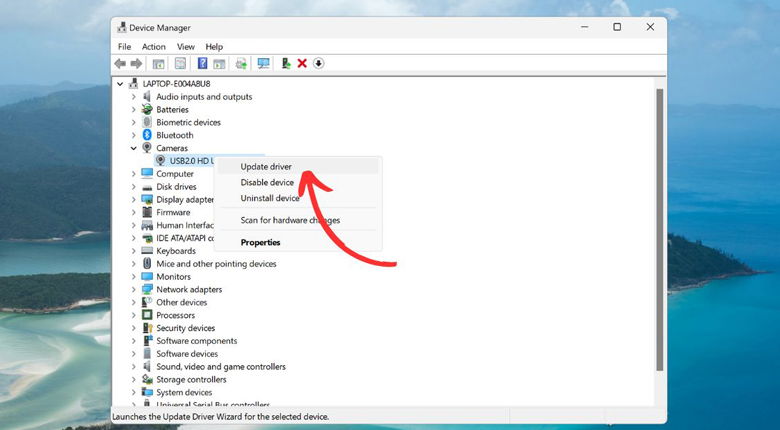Click the red X uninstall device icon
Screen dimensions: 780x430
[302, 63]
